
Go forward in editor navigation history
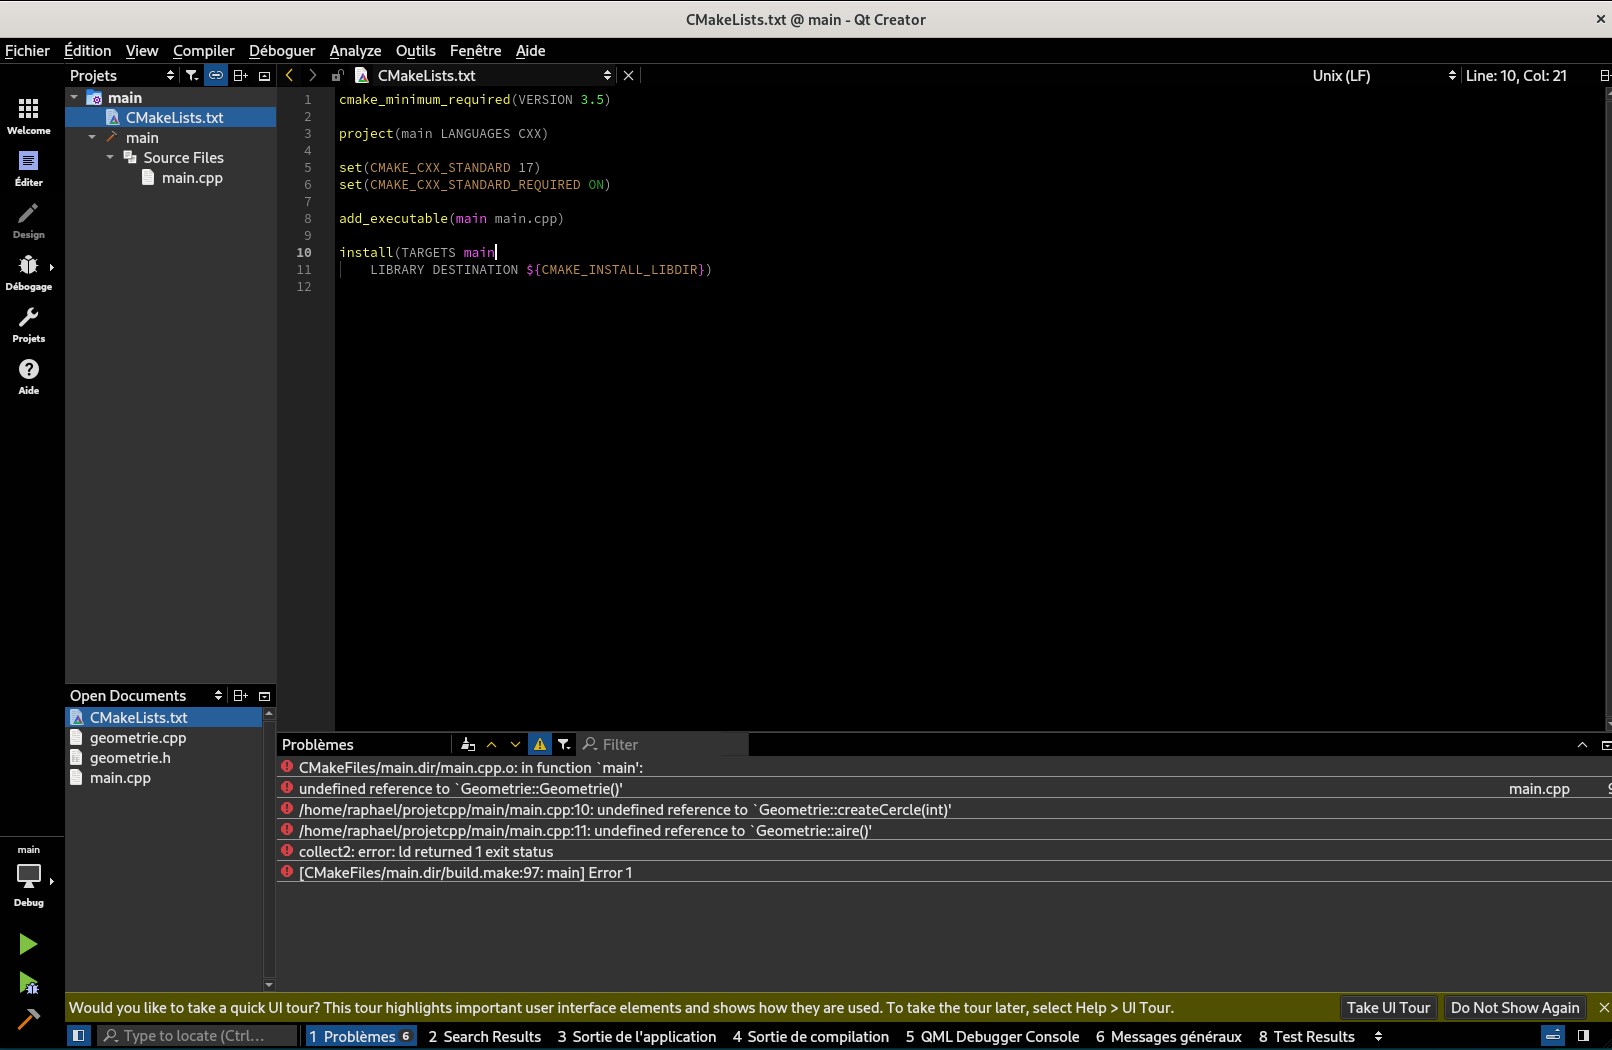(x=312, y=75)
